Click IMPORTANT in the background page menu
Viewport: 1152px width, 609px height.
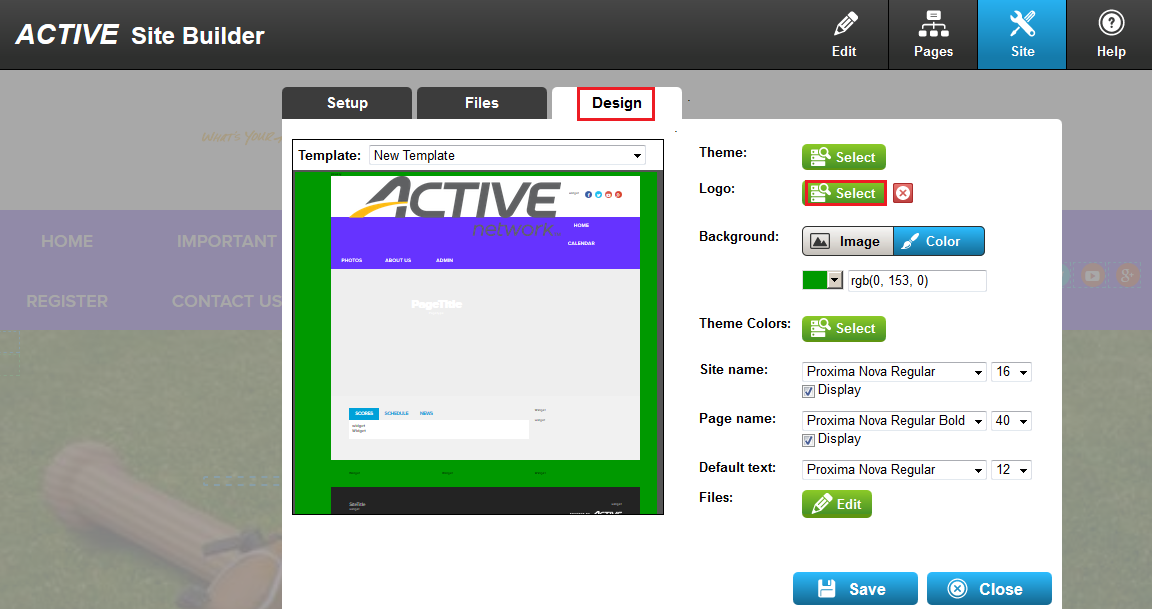tap(227, 241)
